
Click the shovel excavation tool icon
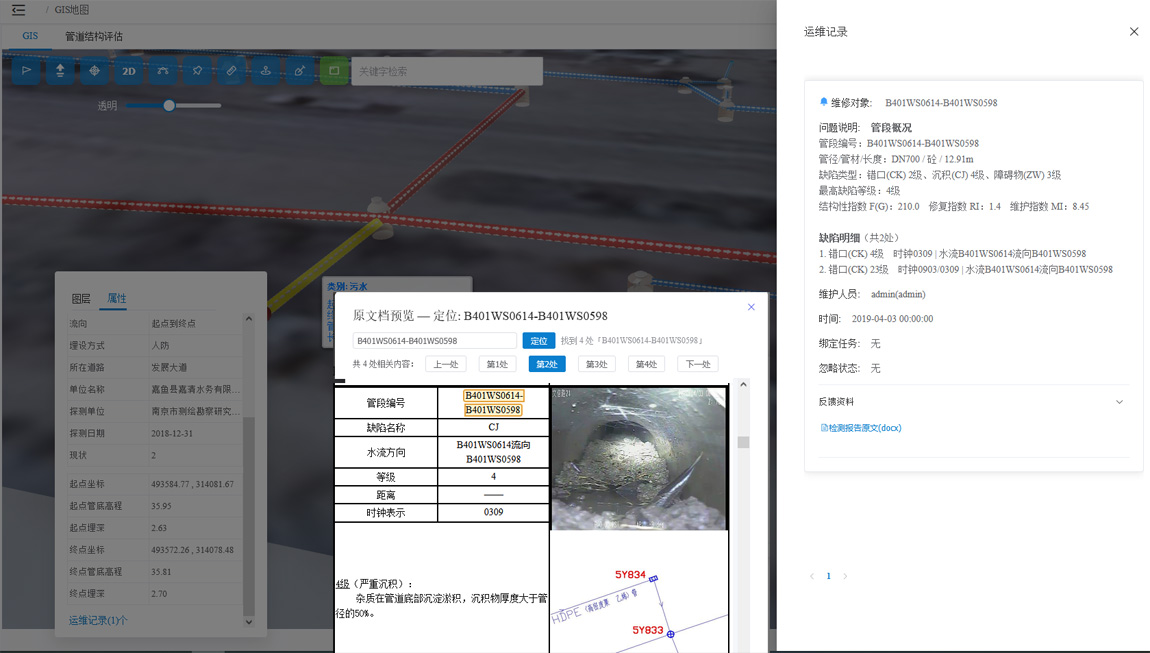pos(300,71)
